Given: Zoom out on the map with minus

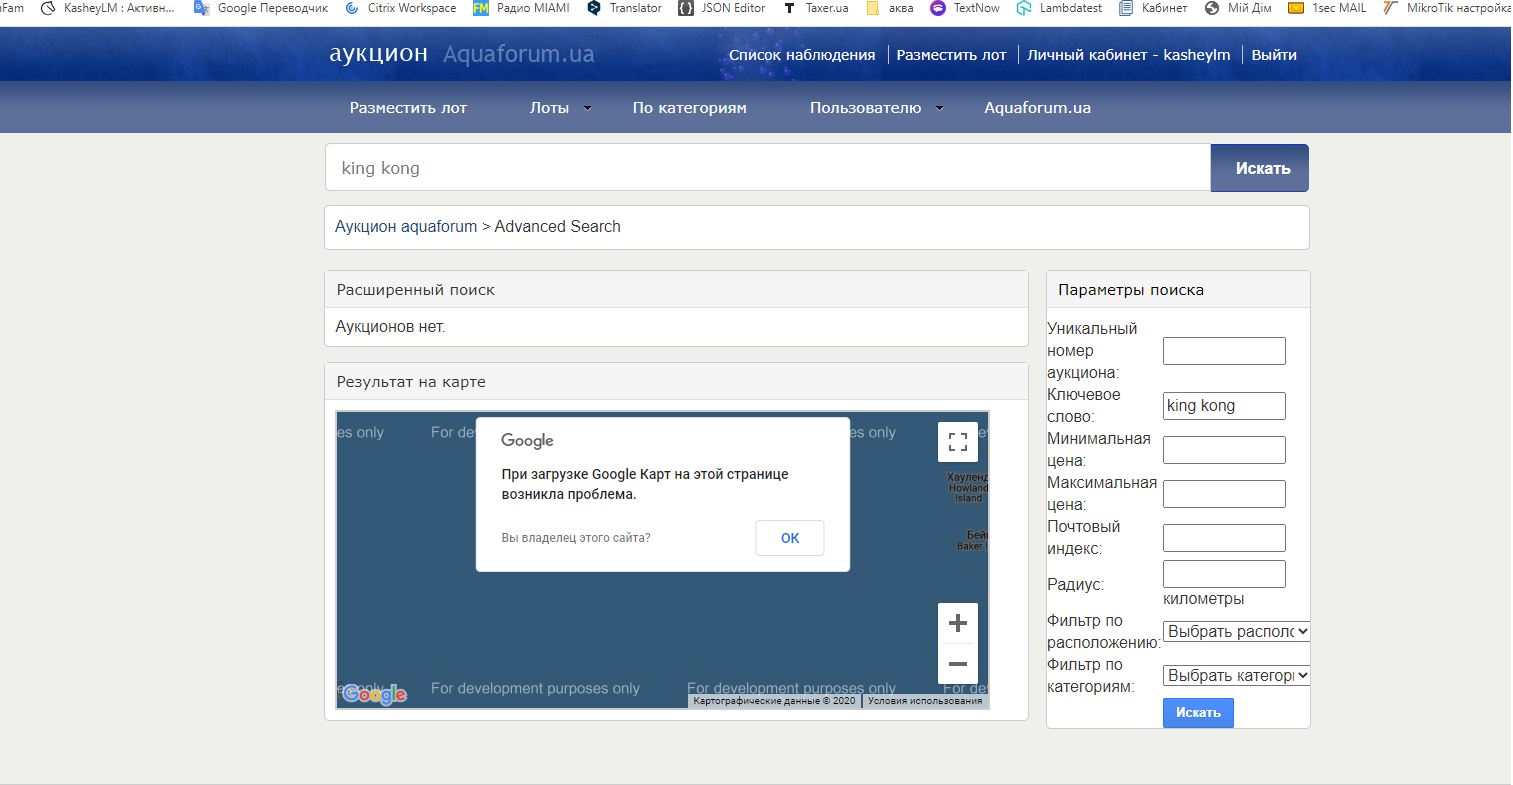Looking at the screenshot, I should point(957,664).
